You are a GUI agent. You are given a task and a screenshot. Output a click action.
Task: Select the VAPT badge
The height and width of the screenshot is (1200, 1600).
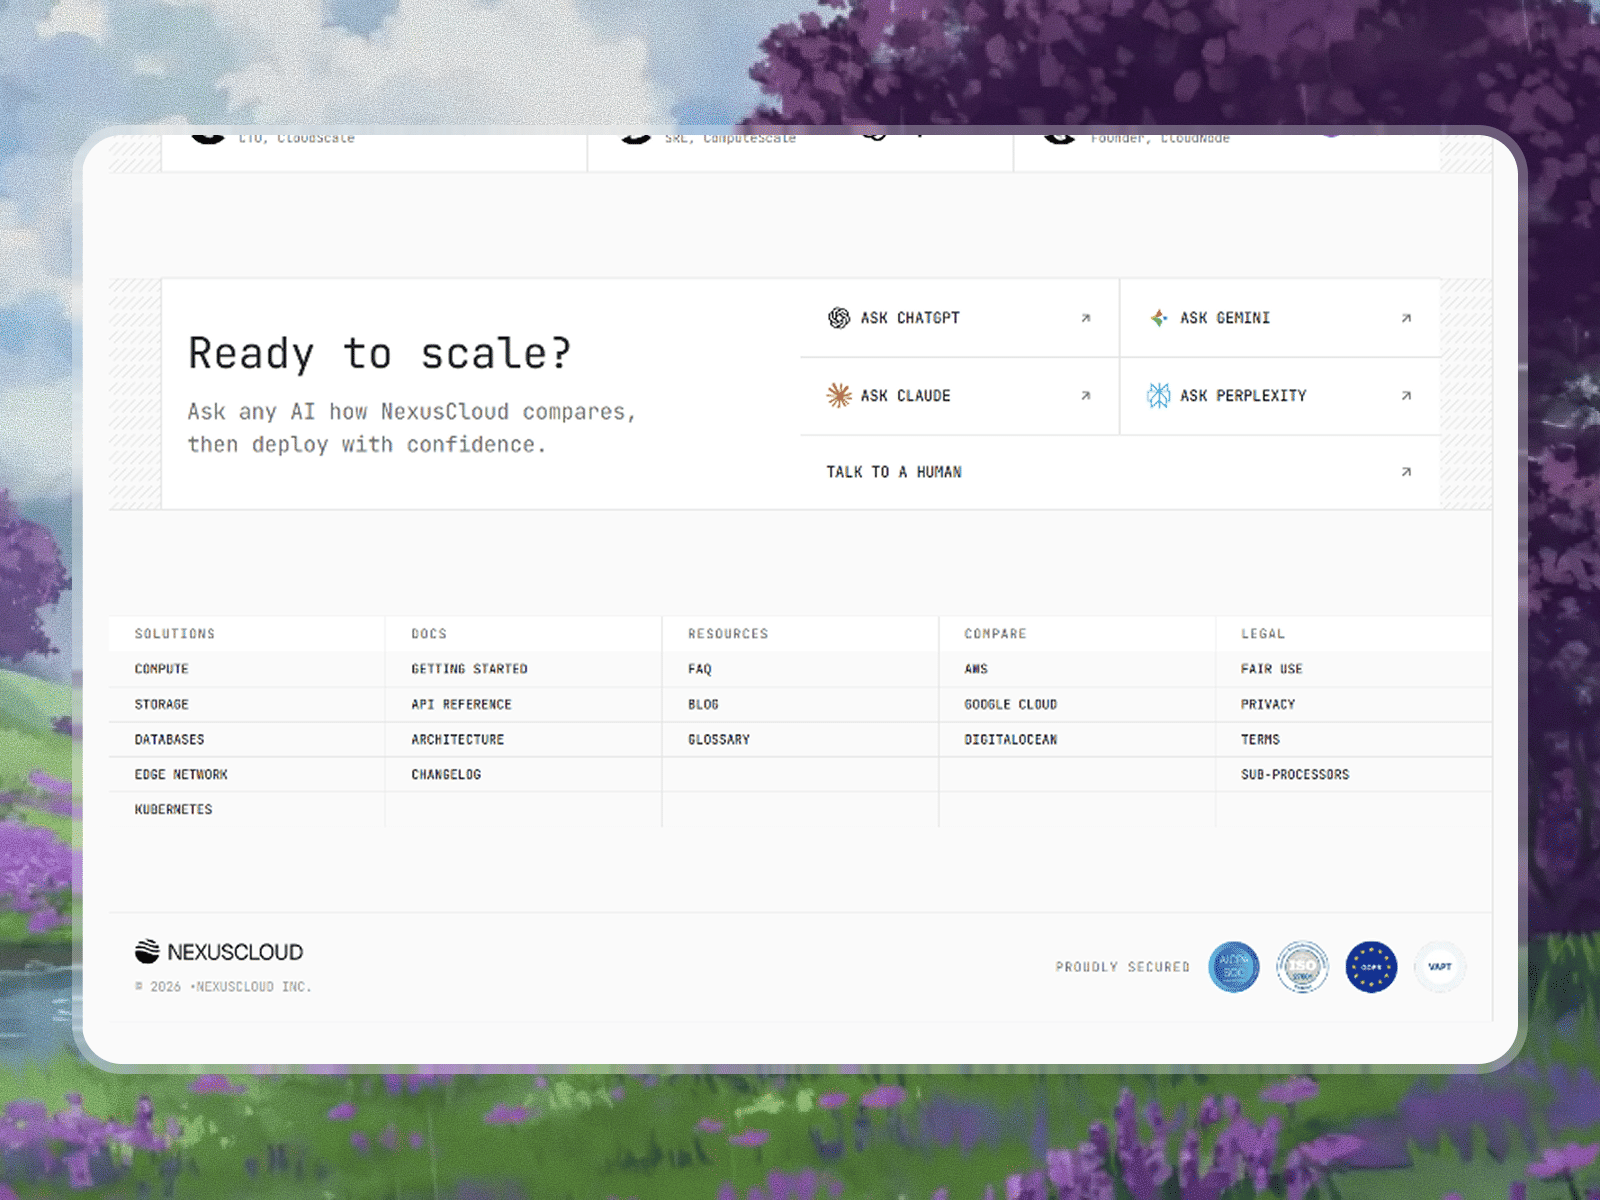pos(1439,967)
